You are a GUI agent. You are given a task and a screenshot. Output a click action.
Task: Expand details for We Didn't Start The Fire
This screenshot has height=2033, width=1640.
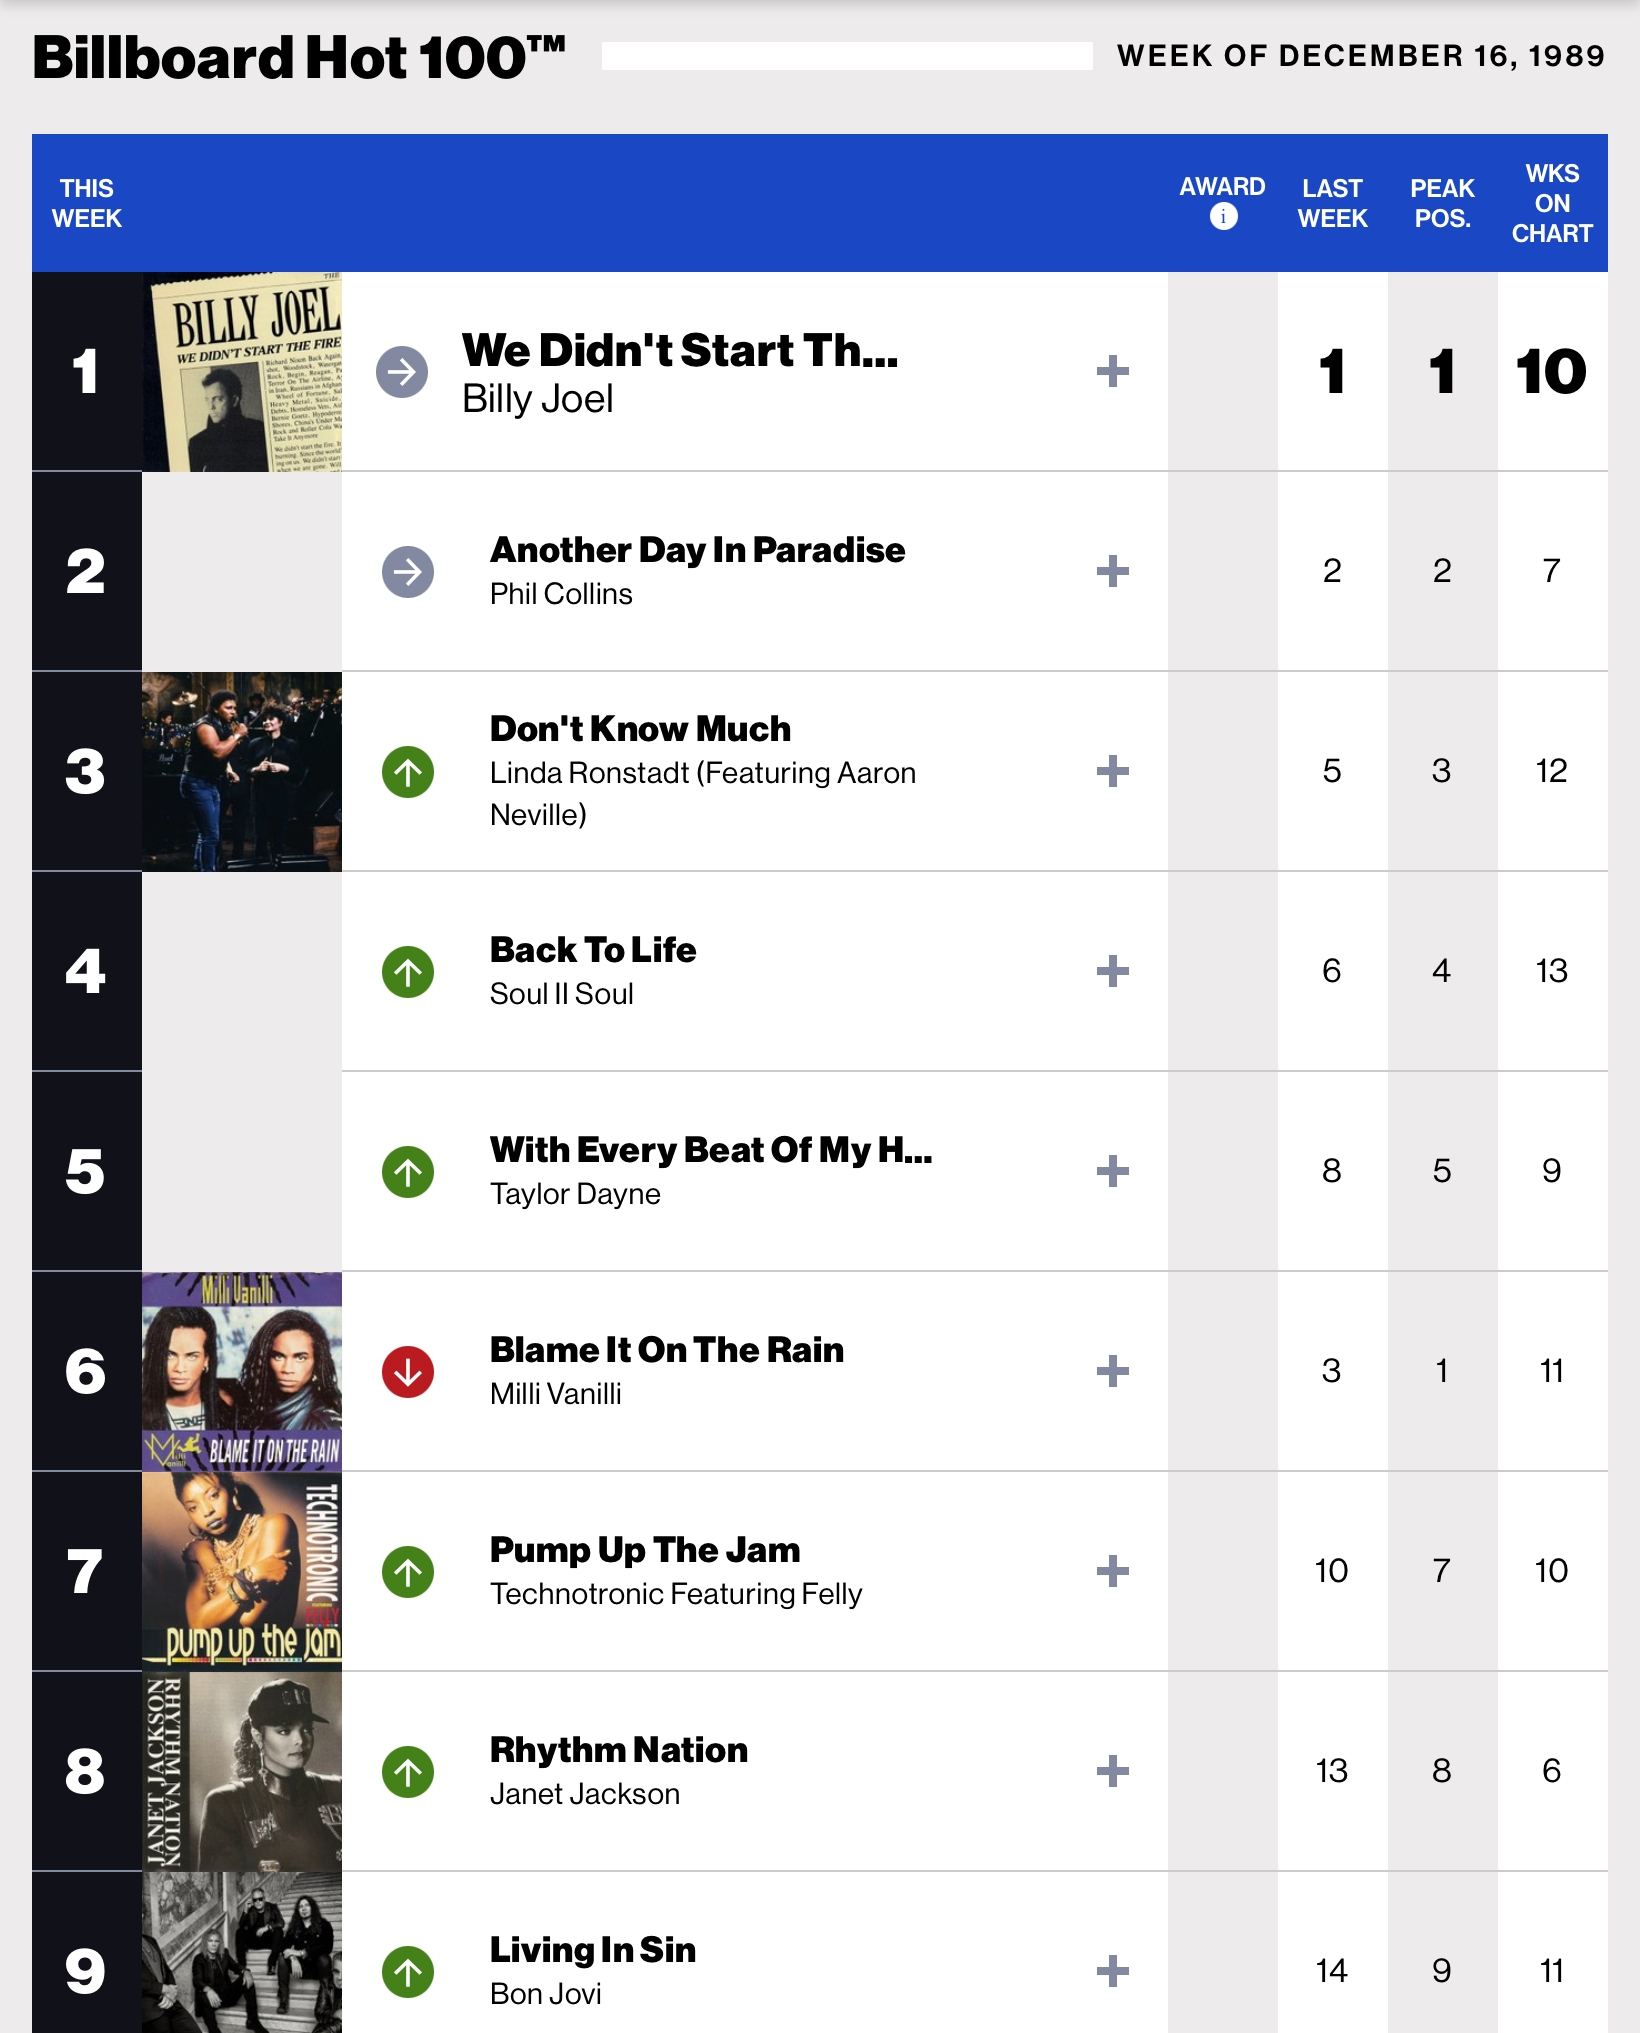click(1113, 371)
